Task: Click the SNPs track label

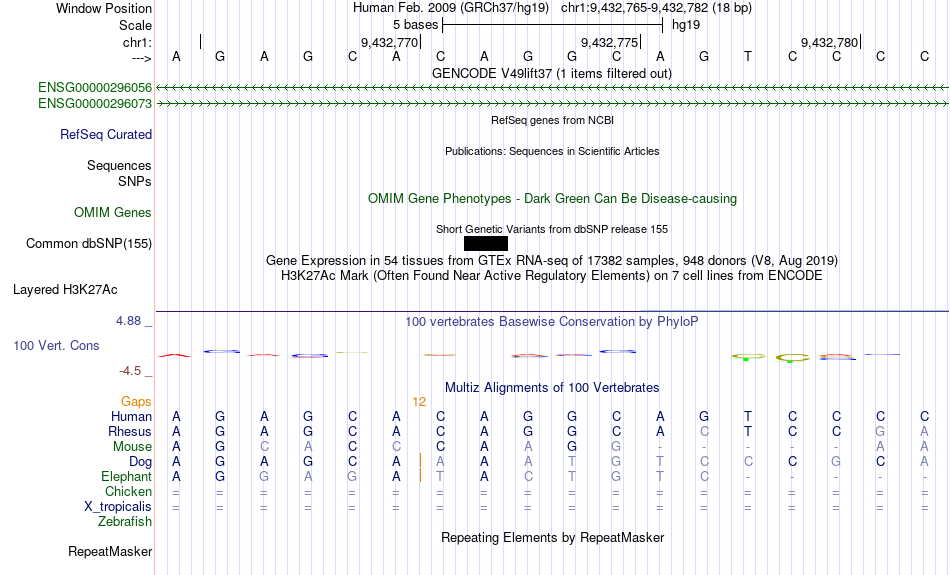Action: point(135,181)
